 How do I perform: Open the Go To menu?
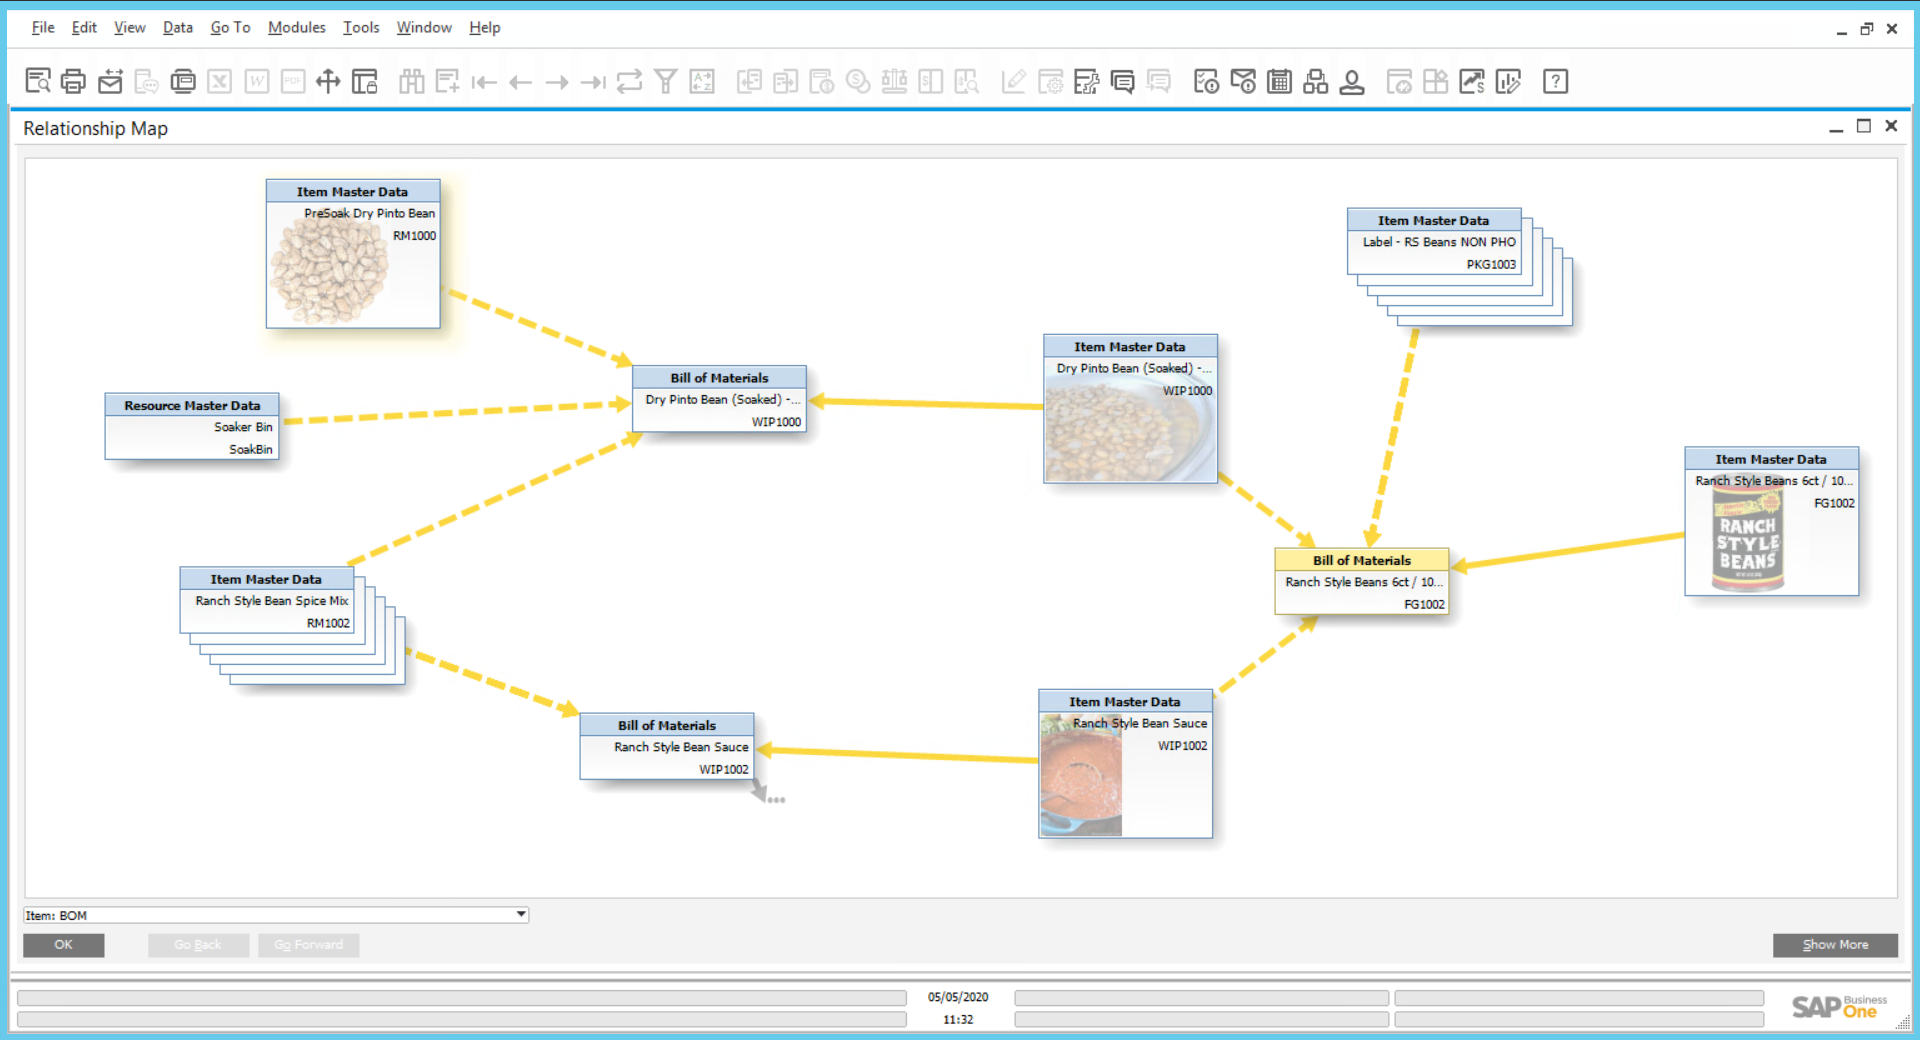coord(230,27)
